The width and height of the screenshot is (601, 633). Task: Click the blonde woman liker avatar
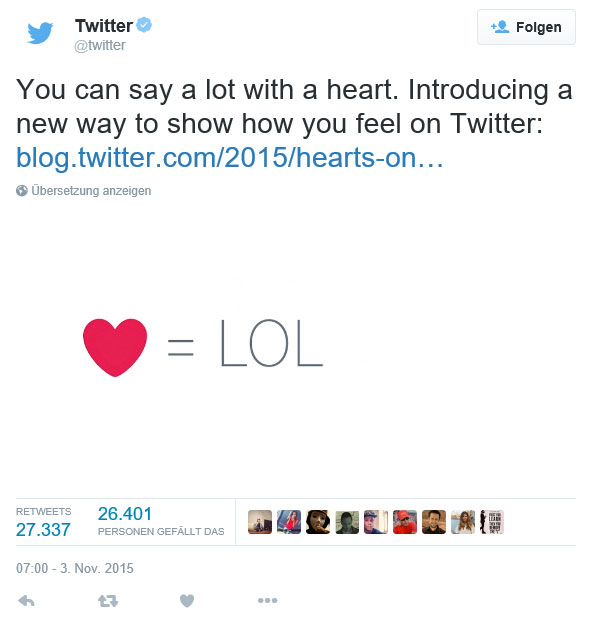click(x=463, y=522)
